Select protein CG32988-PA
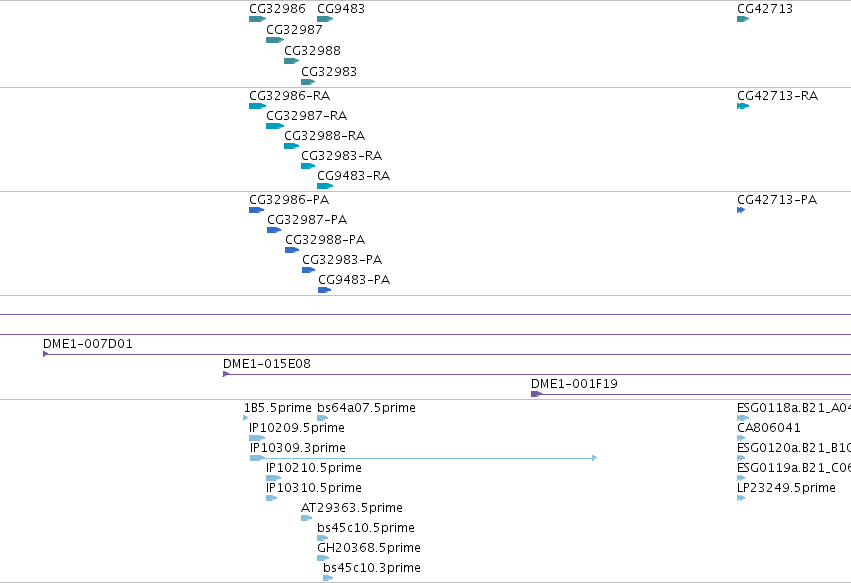 (291, 250)
